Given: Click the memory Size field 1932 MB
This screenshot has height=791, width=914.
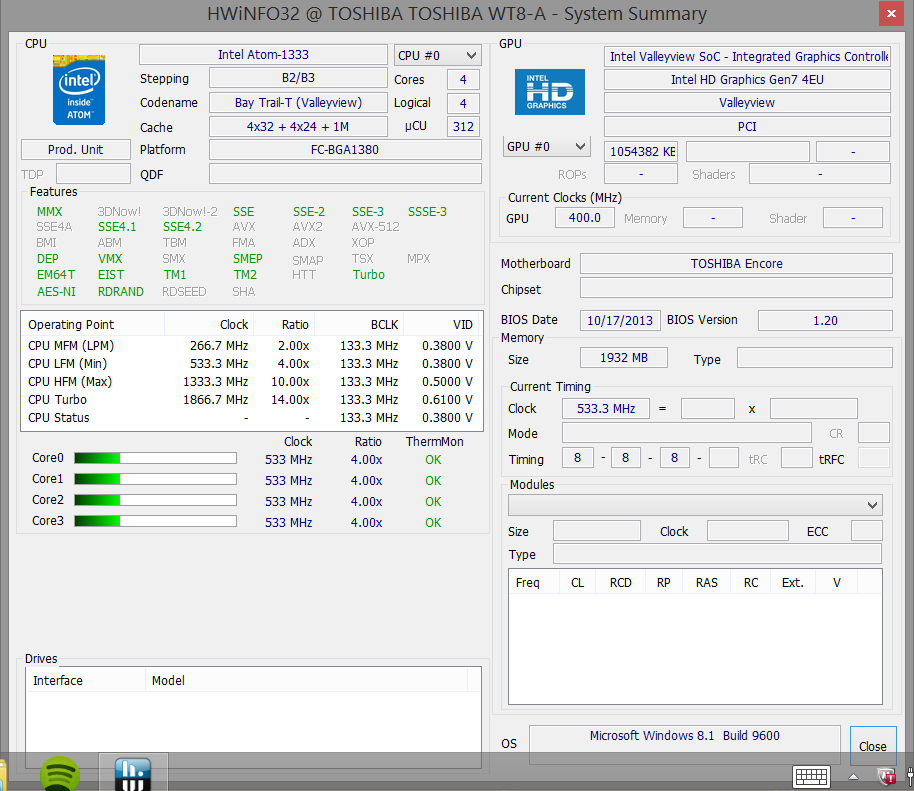Looking at the screenshot, I should click(x=624, y=358).
